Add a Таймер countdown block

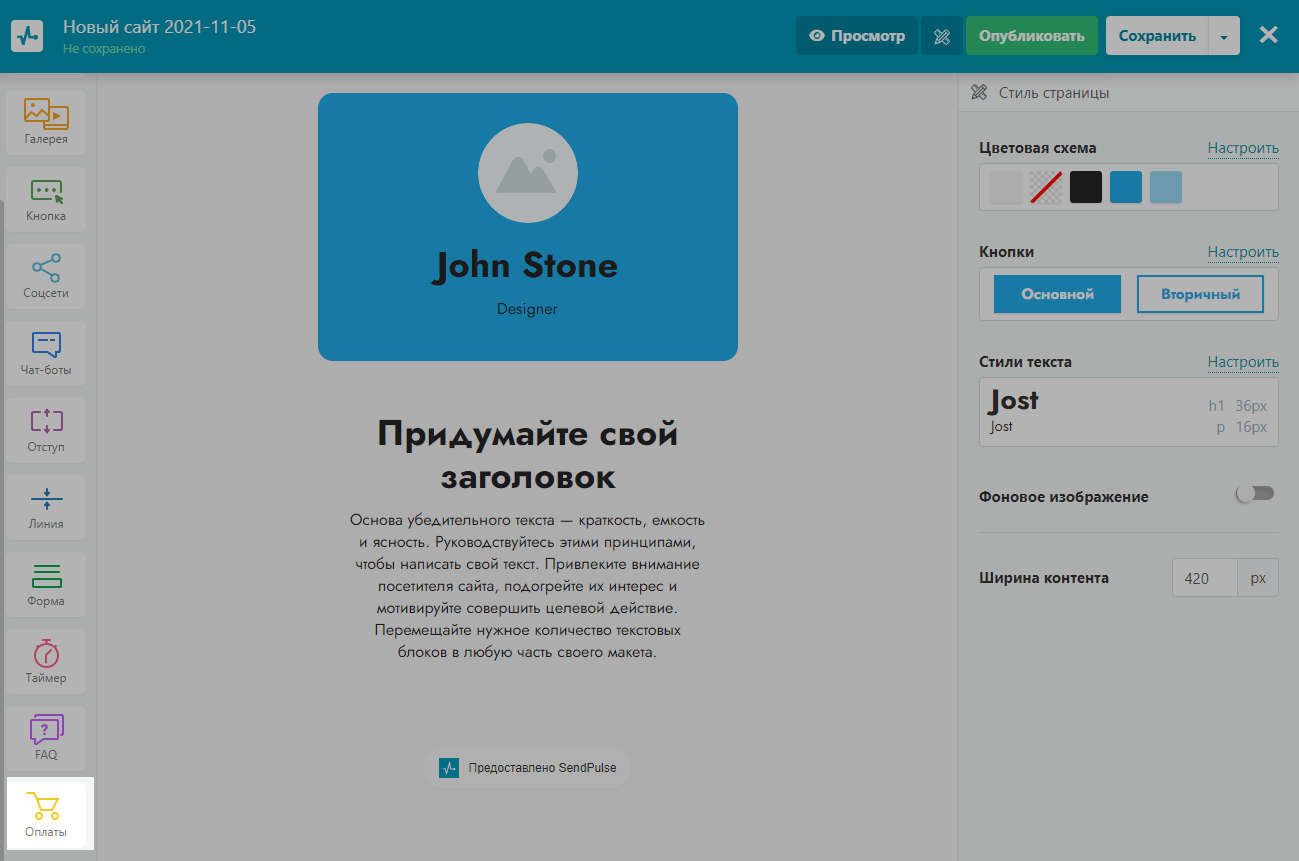pyautogui.click(x=46, y=662)
